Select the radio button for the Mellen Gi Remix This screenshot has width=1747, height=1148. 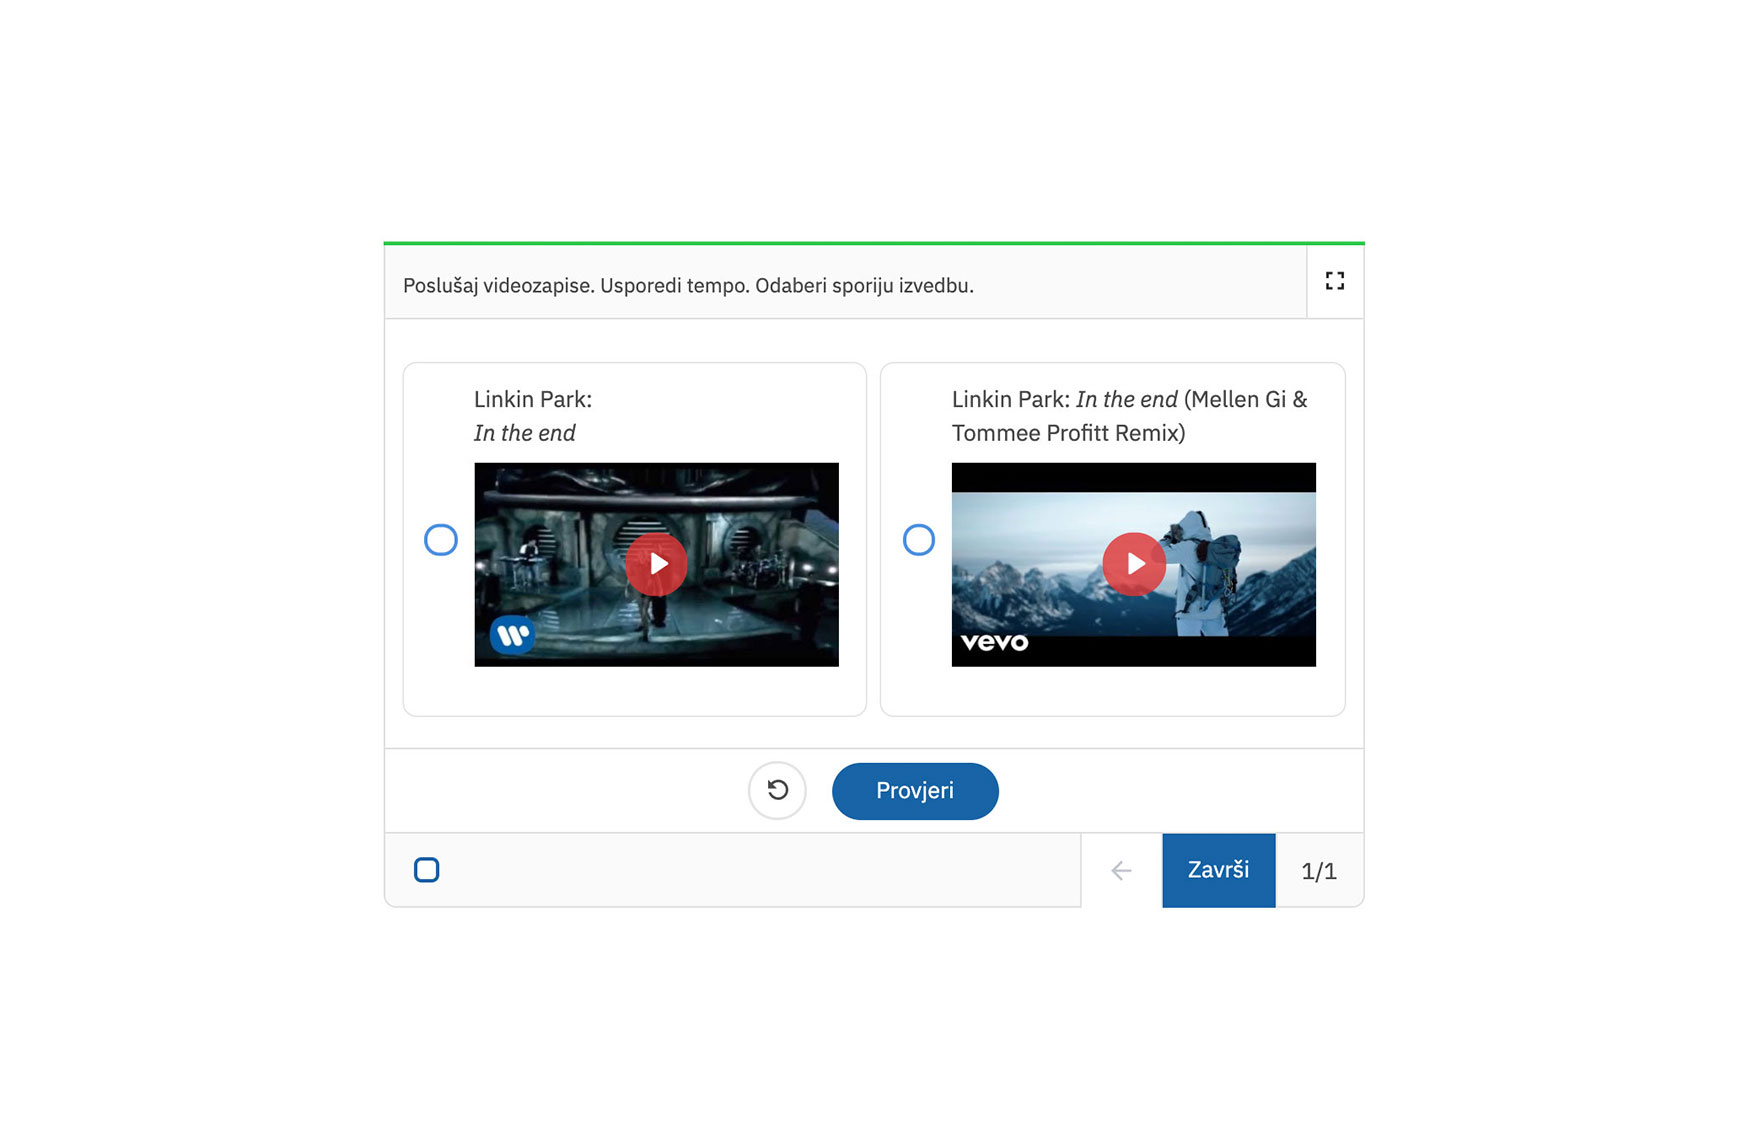[919, 540]
